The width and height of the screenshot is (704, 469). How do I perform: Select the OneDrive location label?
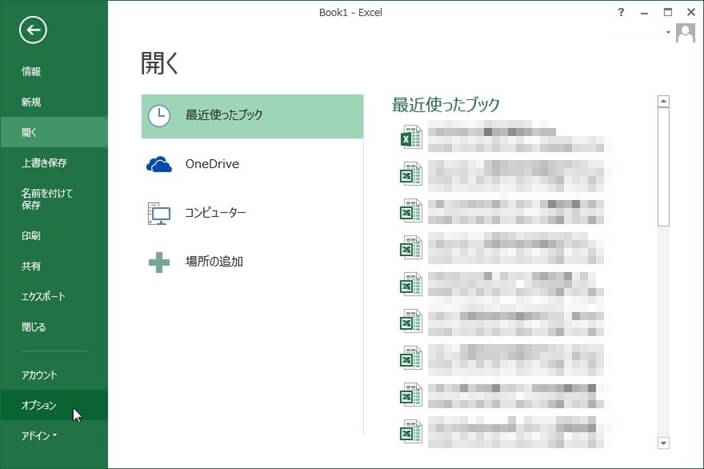coord(212,164)
